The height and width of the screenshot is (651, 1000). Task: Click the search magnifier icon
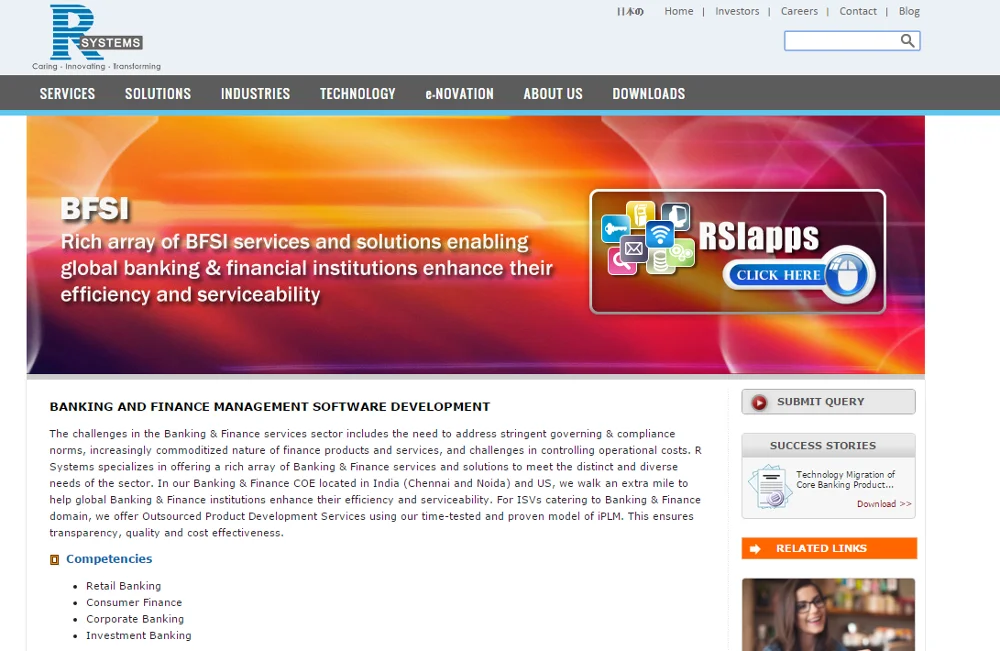click(x=907, y=40)
